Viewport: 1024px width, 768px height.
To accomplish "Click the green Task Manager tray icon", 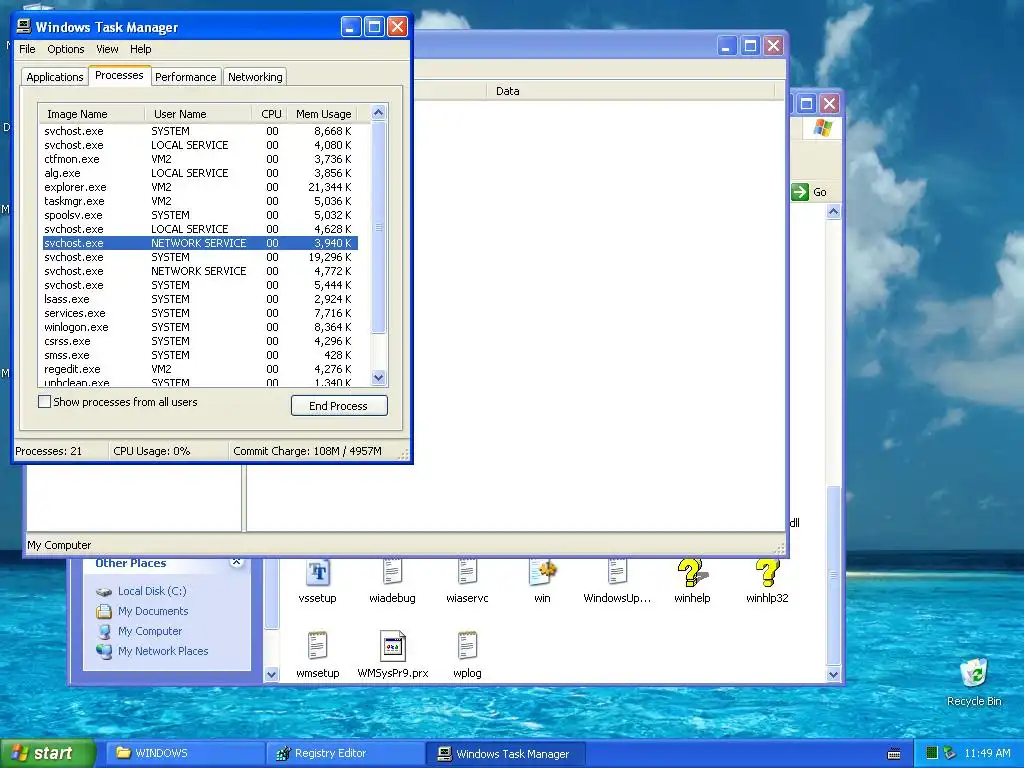I will pyautogui.click(x=932, y=753).
